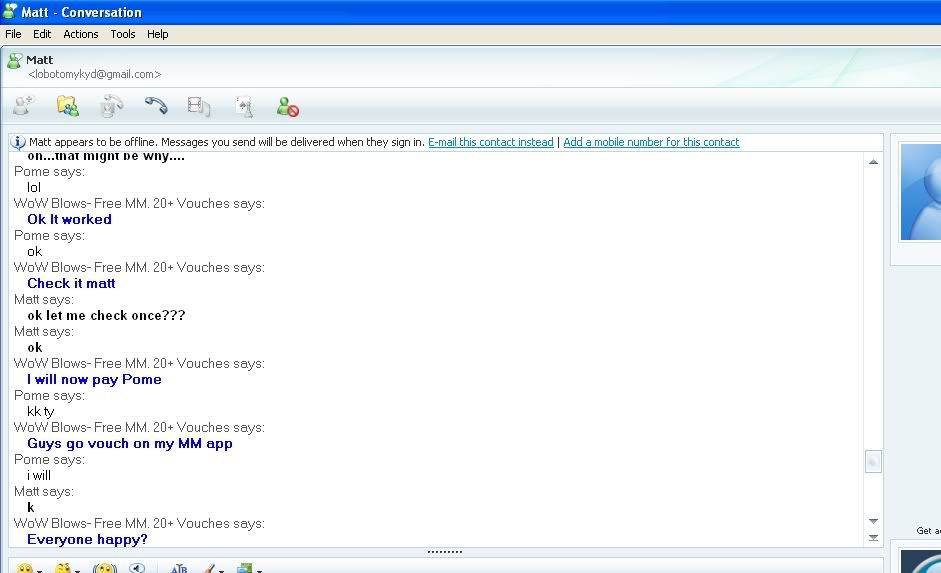Image resolution: width=941 pixels, height=573 pixels.
Task: Click the voice clip speaker icon
Action: click(137, 568)
